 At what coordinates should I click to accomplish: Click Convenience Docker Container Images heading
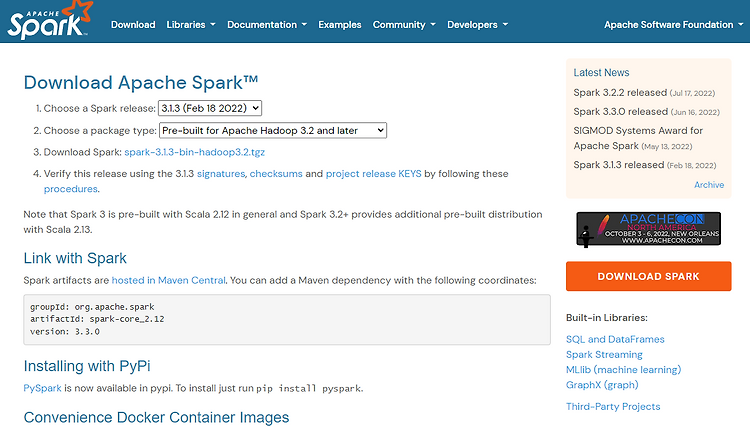pos(156,417)
